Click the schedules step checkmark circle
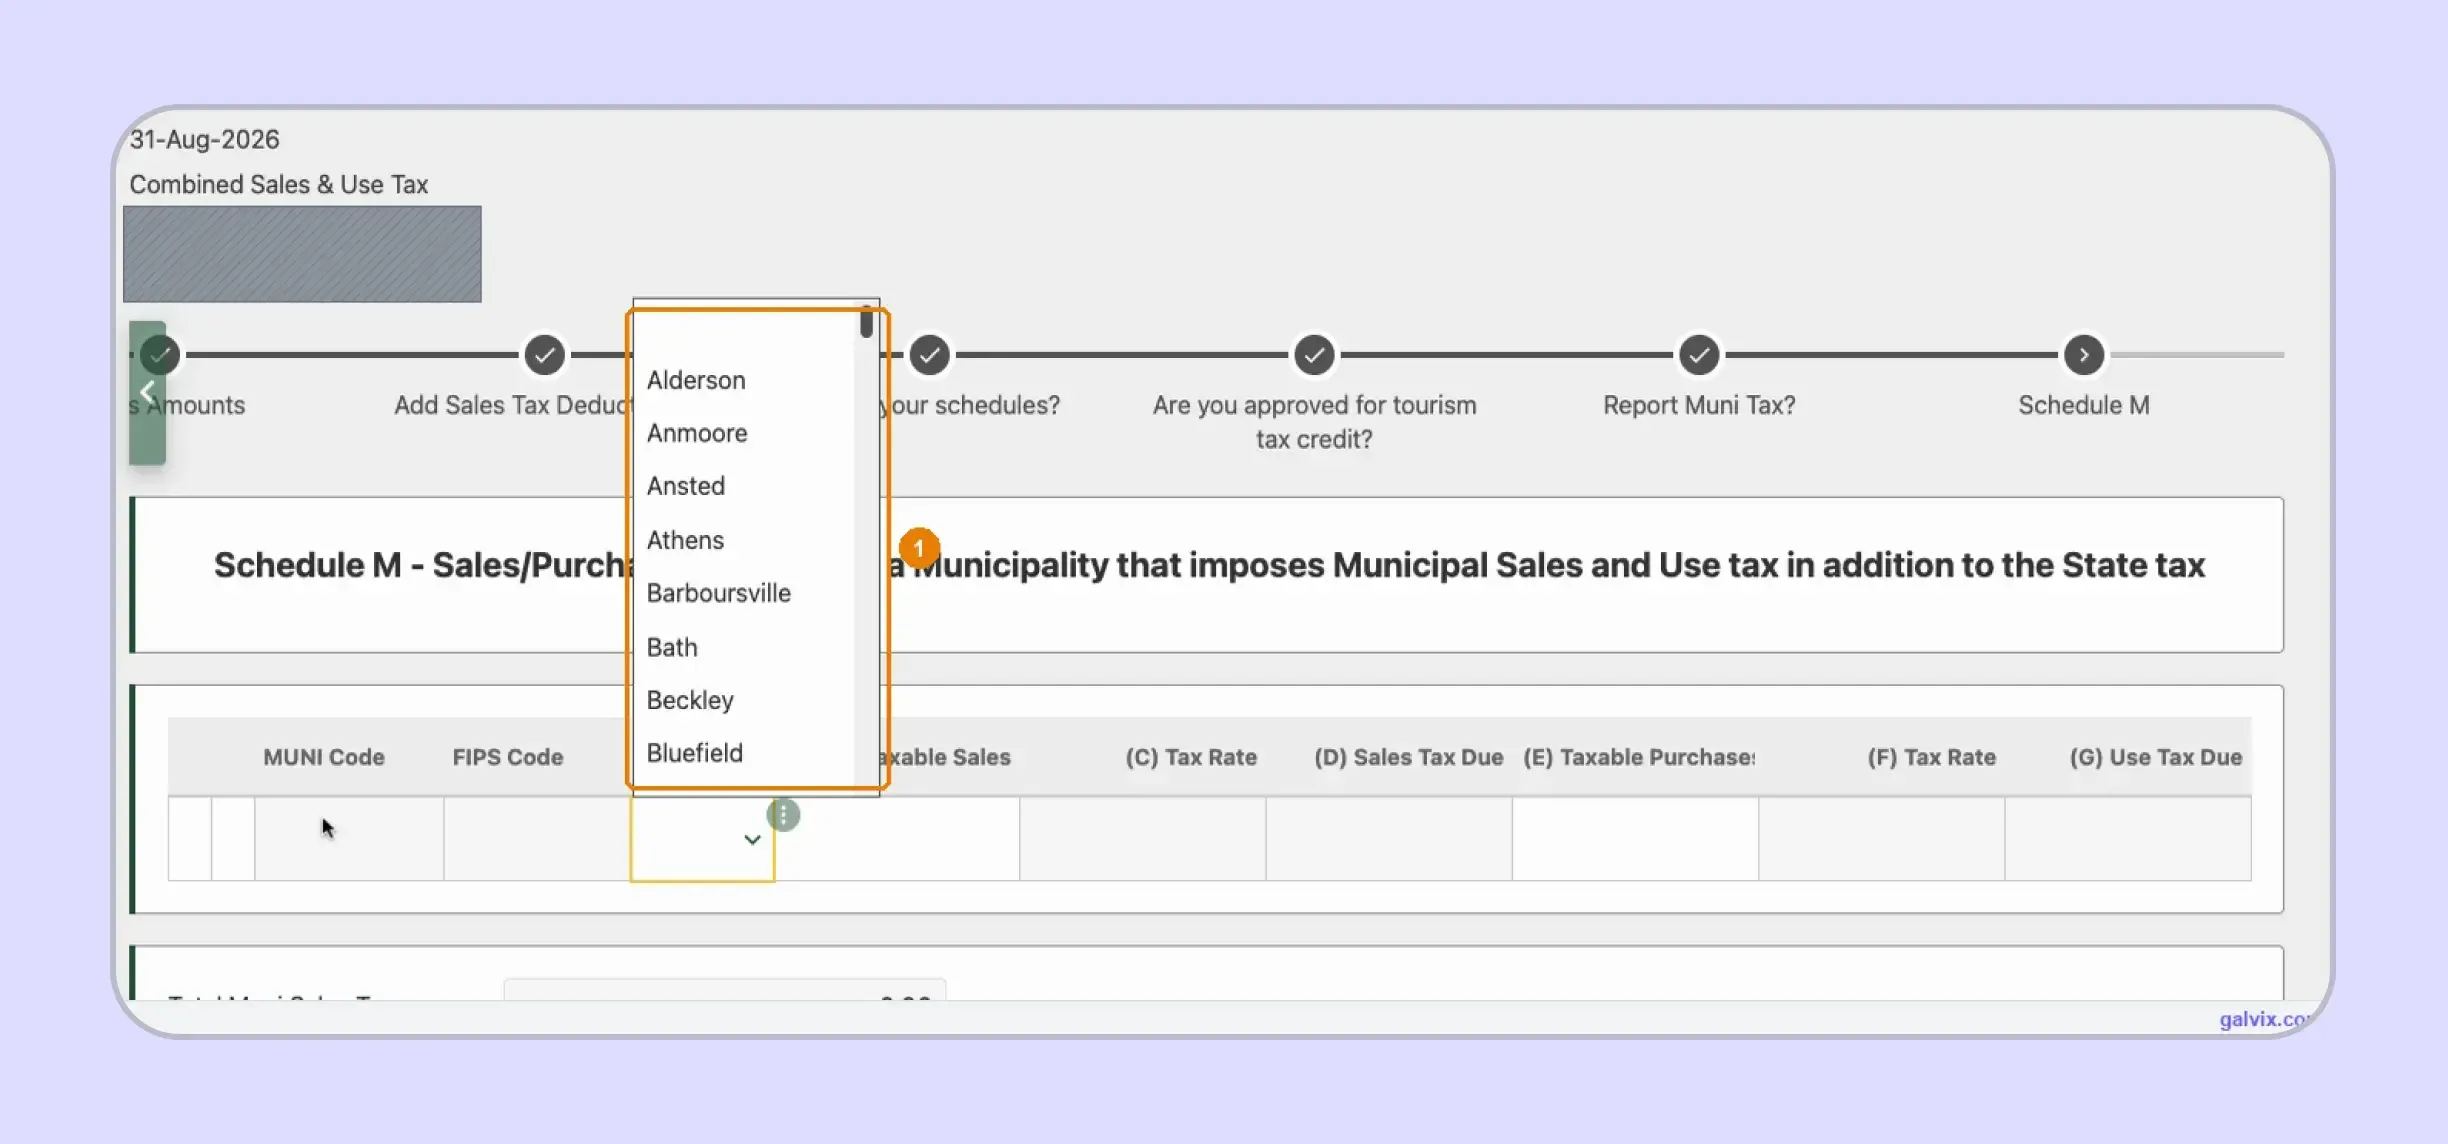Image resolution: width=2448 pixels, height=1144 pixels. [930, 355]
